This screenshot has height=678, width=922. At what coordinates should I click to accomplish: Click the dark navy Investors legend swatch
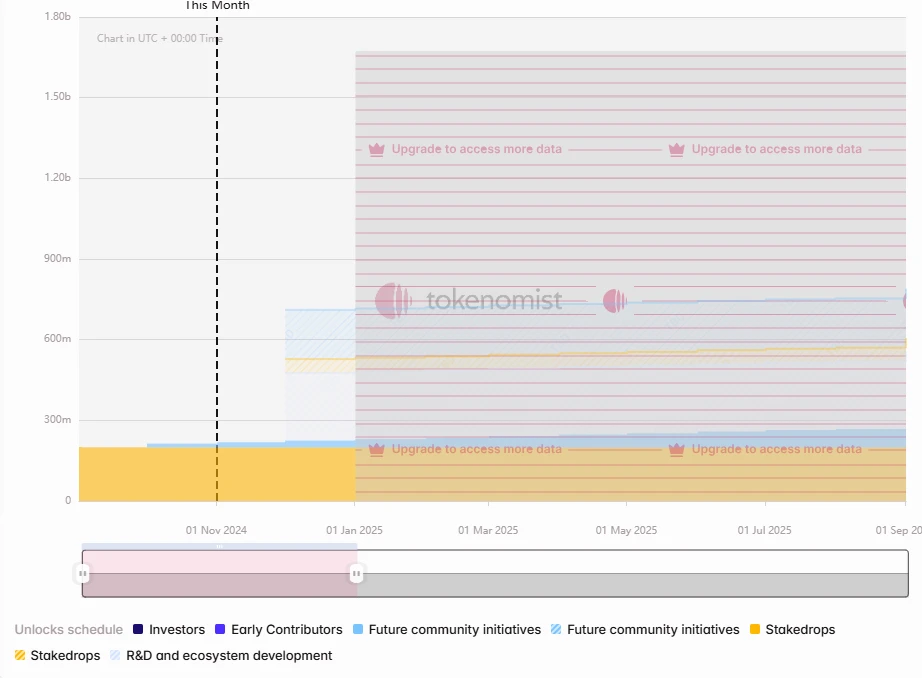click(x=138, y=630)
